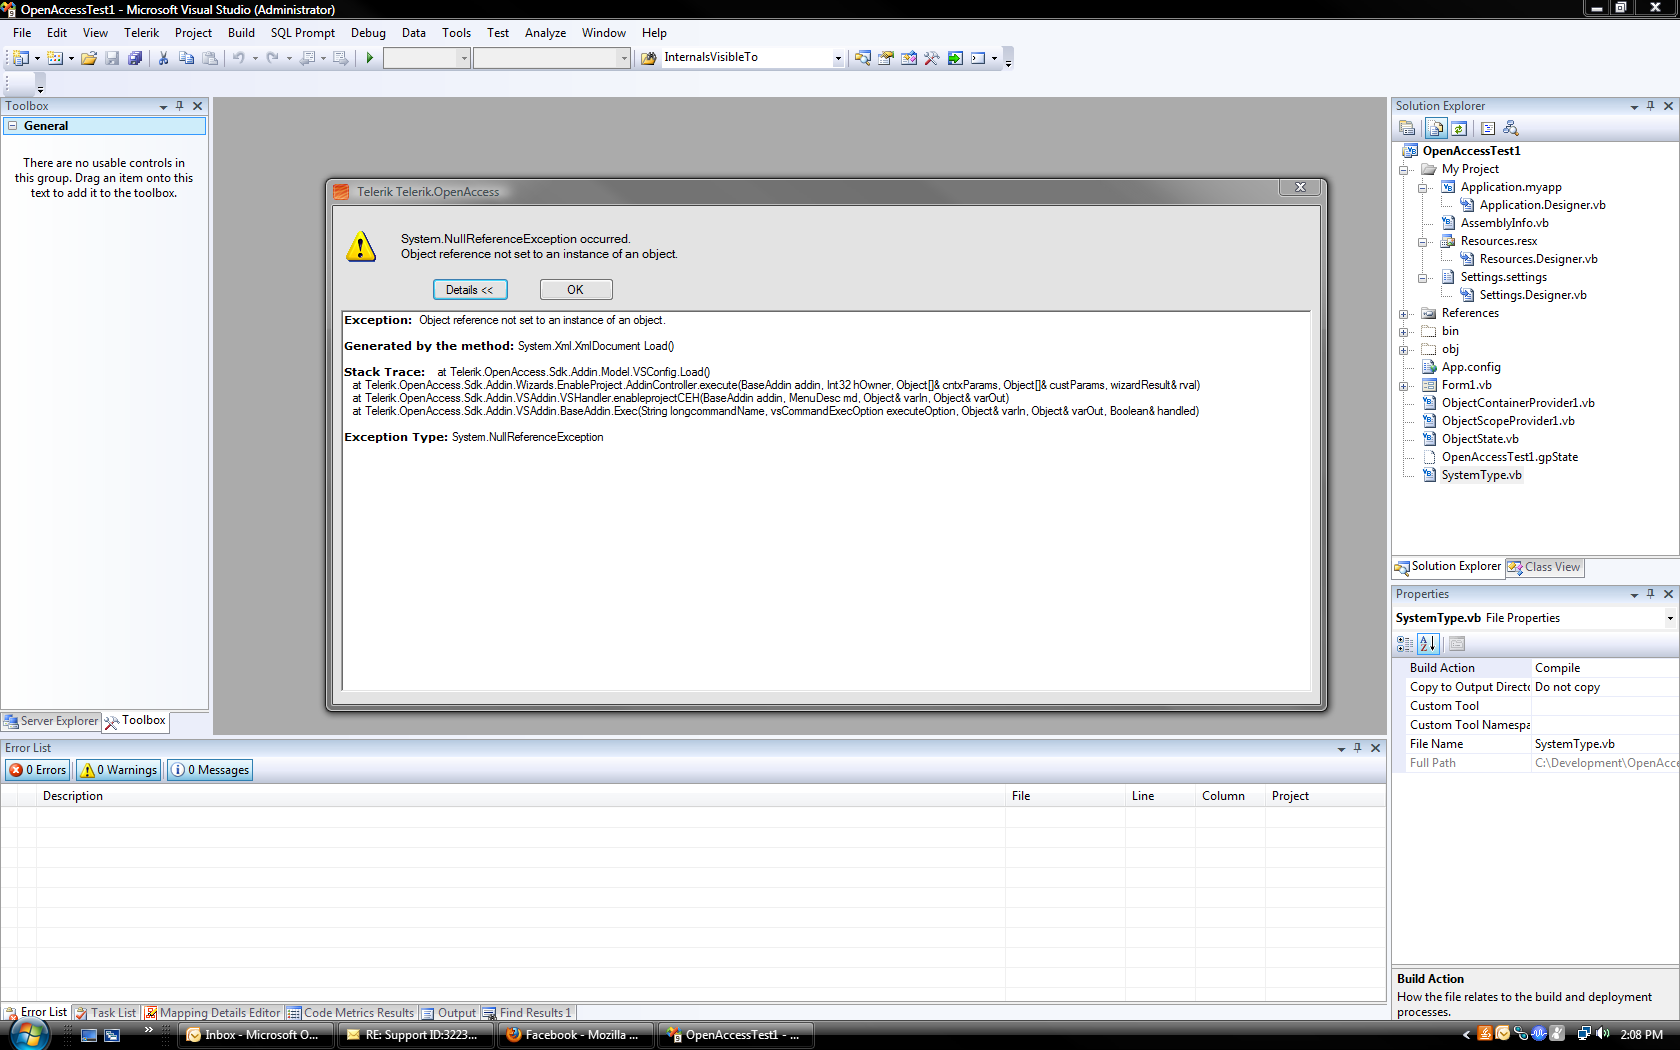Collapse the Resources.resx node
Screen dimensions: 1680x1050
(x=1423, y=242)
